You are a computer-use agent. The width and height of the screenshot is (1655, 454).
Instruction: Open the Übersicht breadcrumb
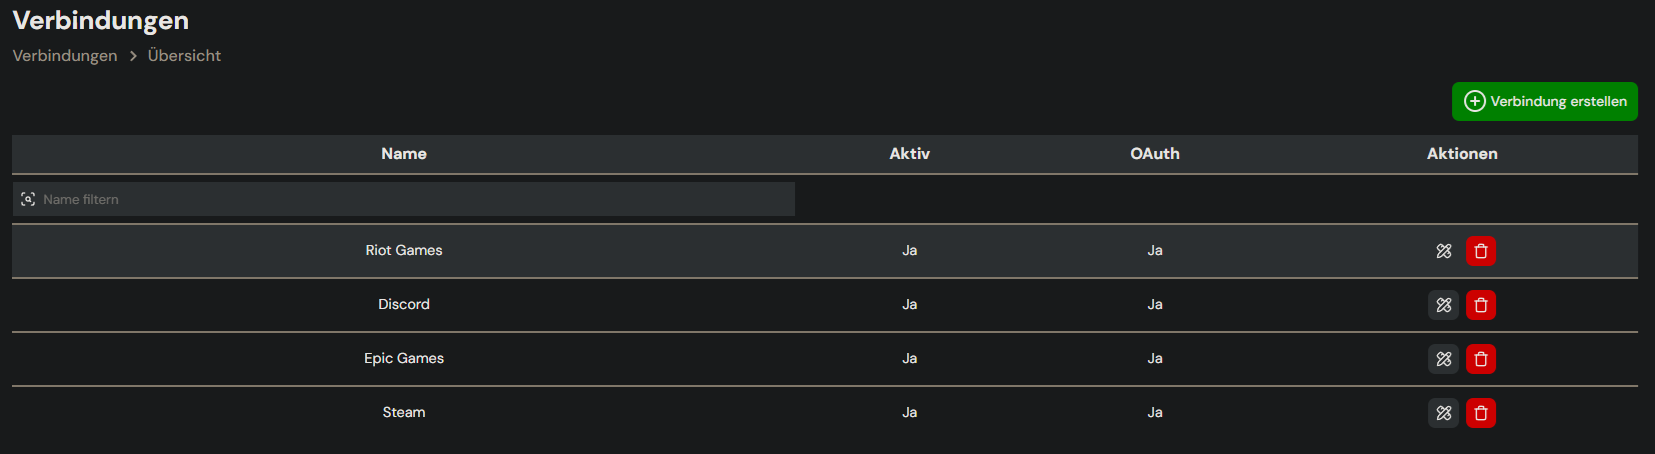point(184,56)
